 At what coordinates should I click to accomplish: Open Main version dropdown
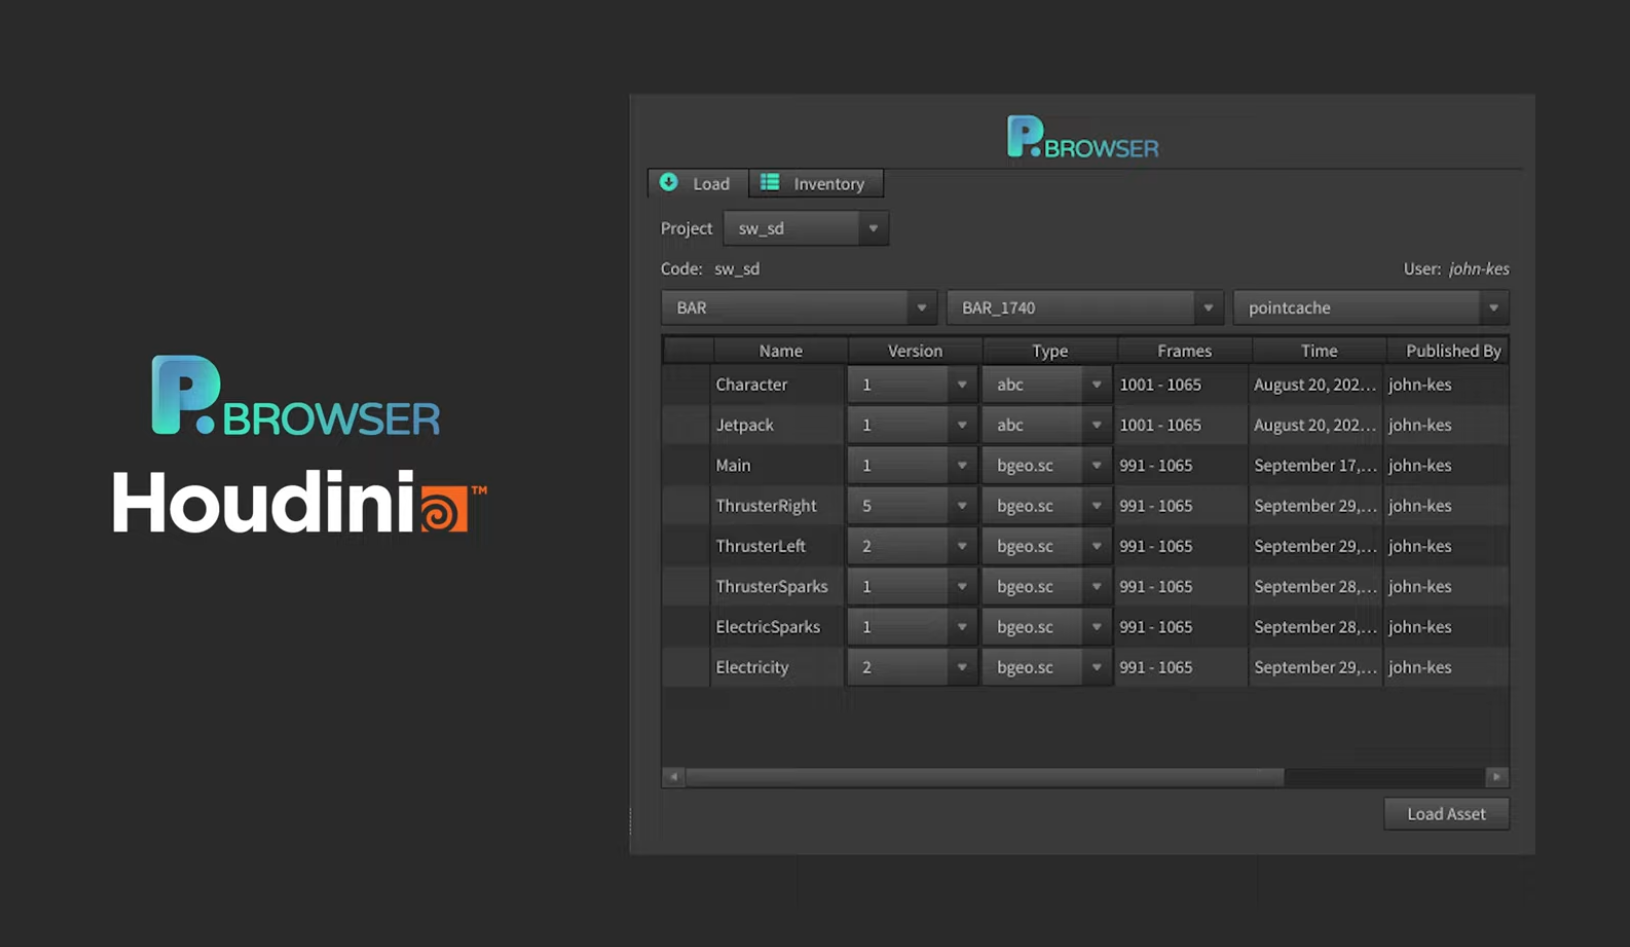(912, 465)
